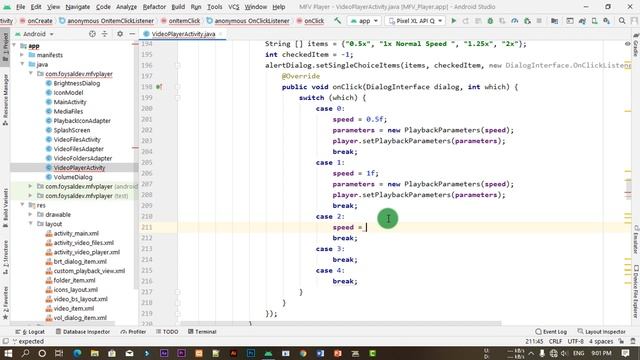Collapse the layout folder
Screen dimensions: 640x360
click(31, 224)
